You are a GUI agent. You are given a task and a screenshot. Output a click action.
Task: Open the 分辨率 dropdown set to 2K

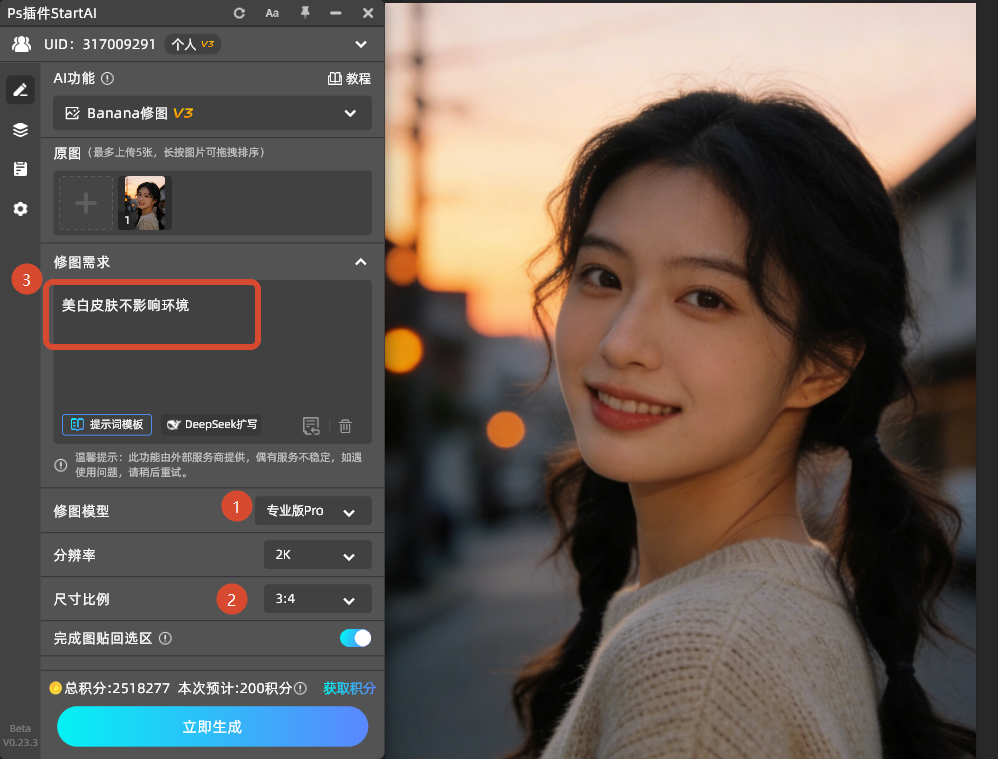pos(317,554)
